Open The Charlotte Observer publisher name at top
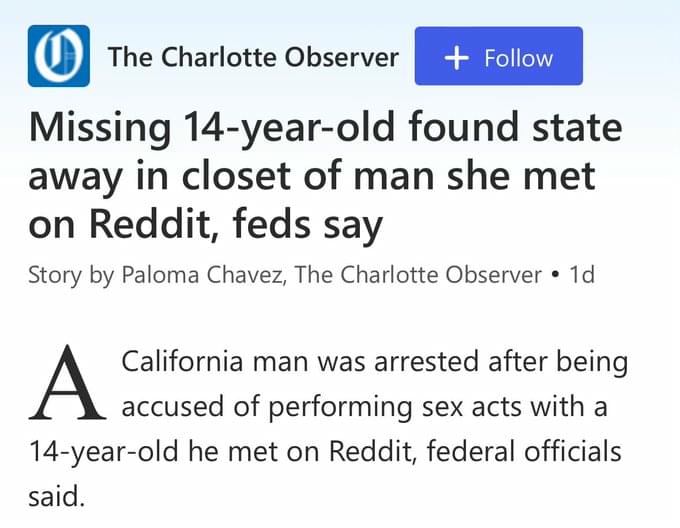Viewport: 680px width, 528px height. click(253, 57)
